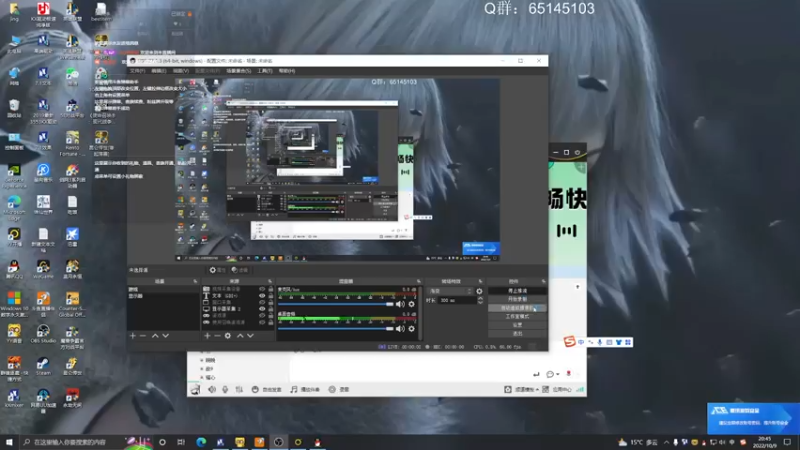Viewport: 800px width, 450px height.
Task: Click the 停止推流 button in Controls
Action: 517,291
